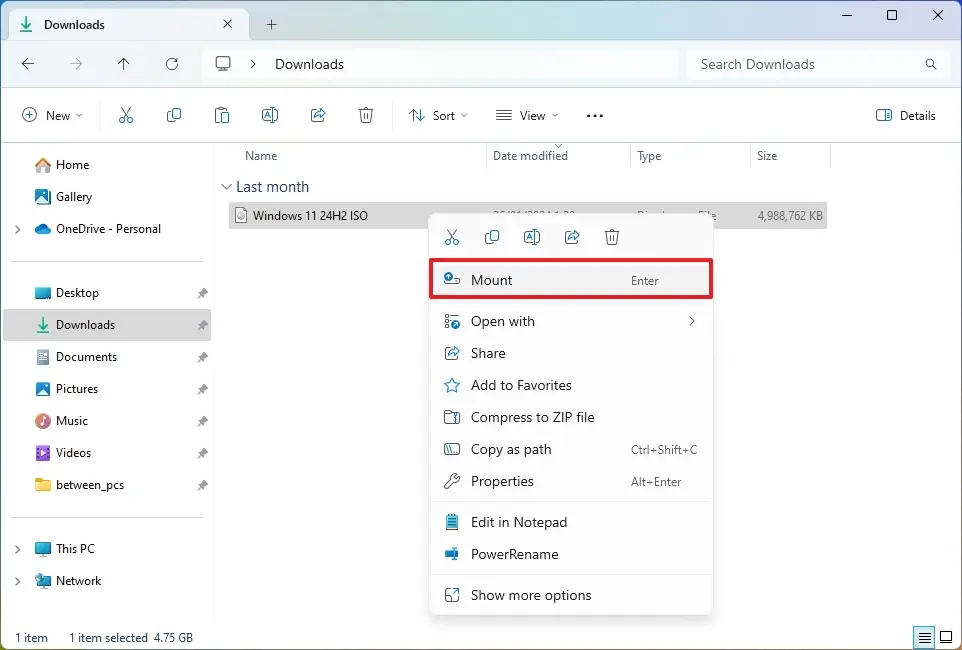Click the Share icon in the toolbar
Screen dimensions: 962x650
point(318,116)
